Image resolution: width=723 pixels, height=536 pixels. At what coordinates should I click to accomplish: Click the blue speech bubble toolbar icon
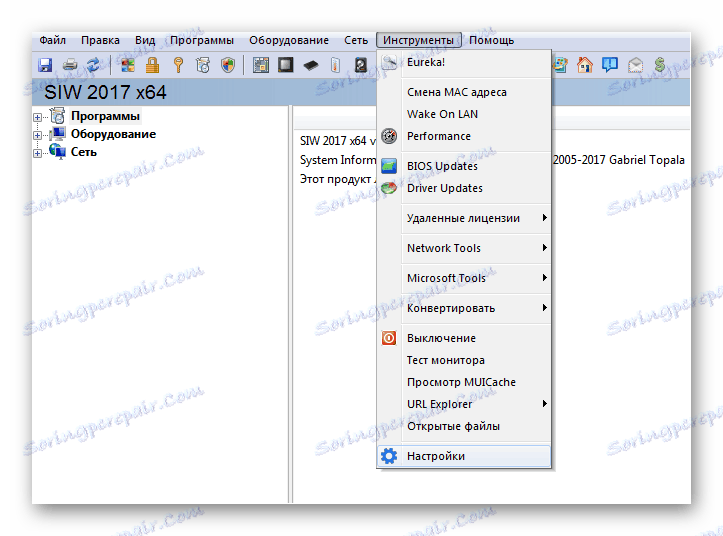[x=610, y=65]
